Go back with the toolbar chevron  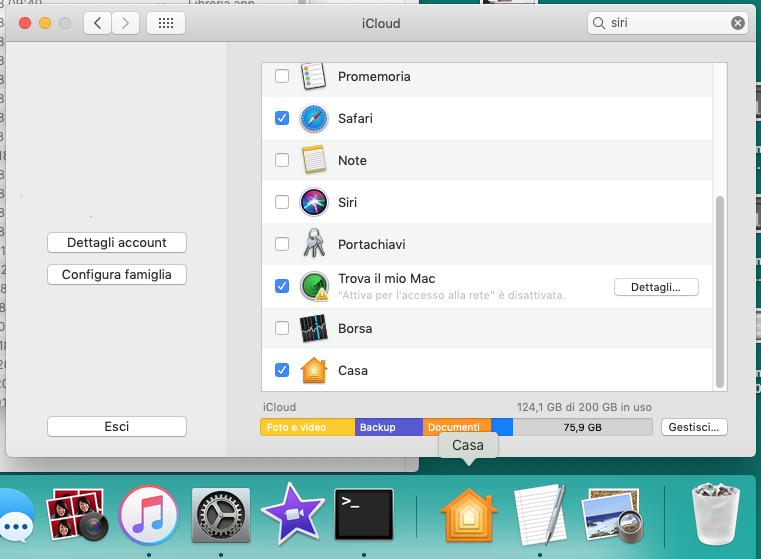[97, 23]
